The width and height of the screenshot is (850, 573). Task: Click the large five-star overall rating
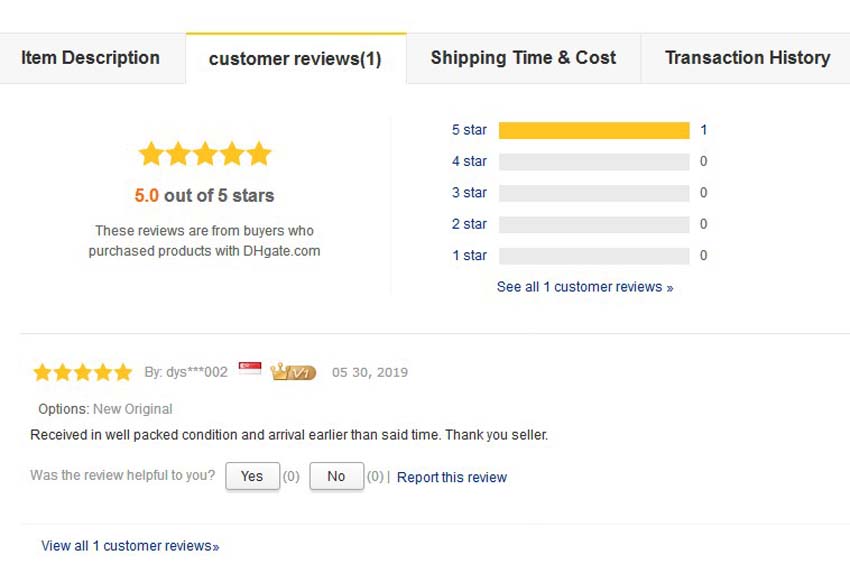[205, 154]
